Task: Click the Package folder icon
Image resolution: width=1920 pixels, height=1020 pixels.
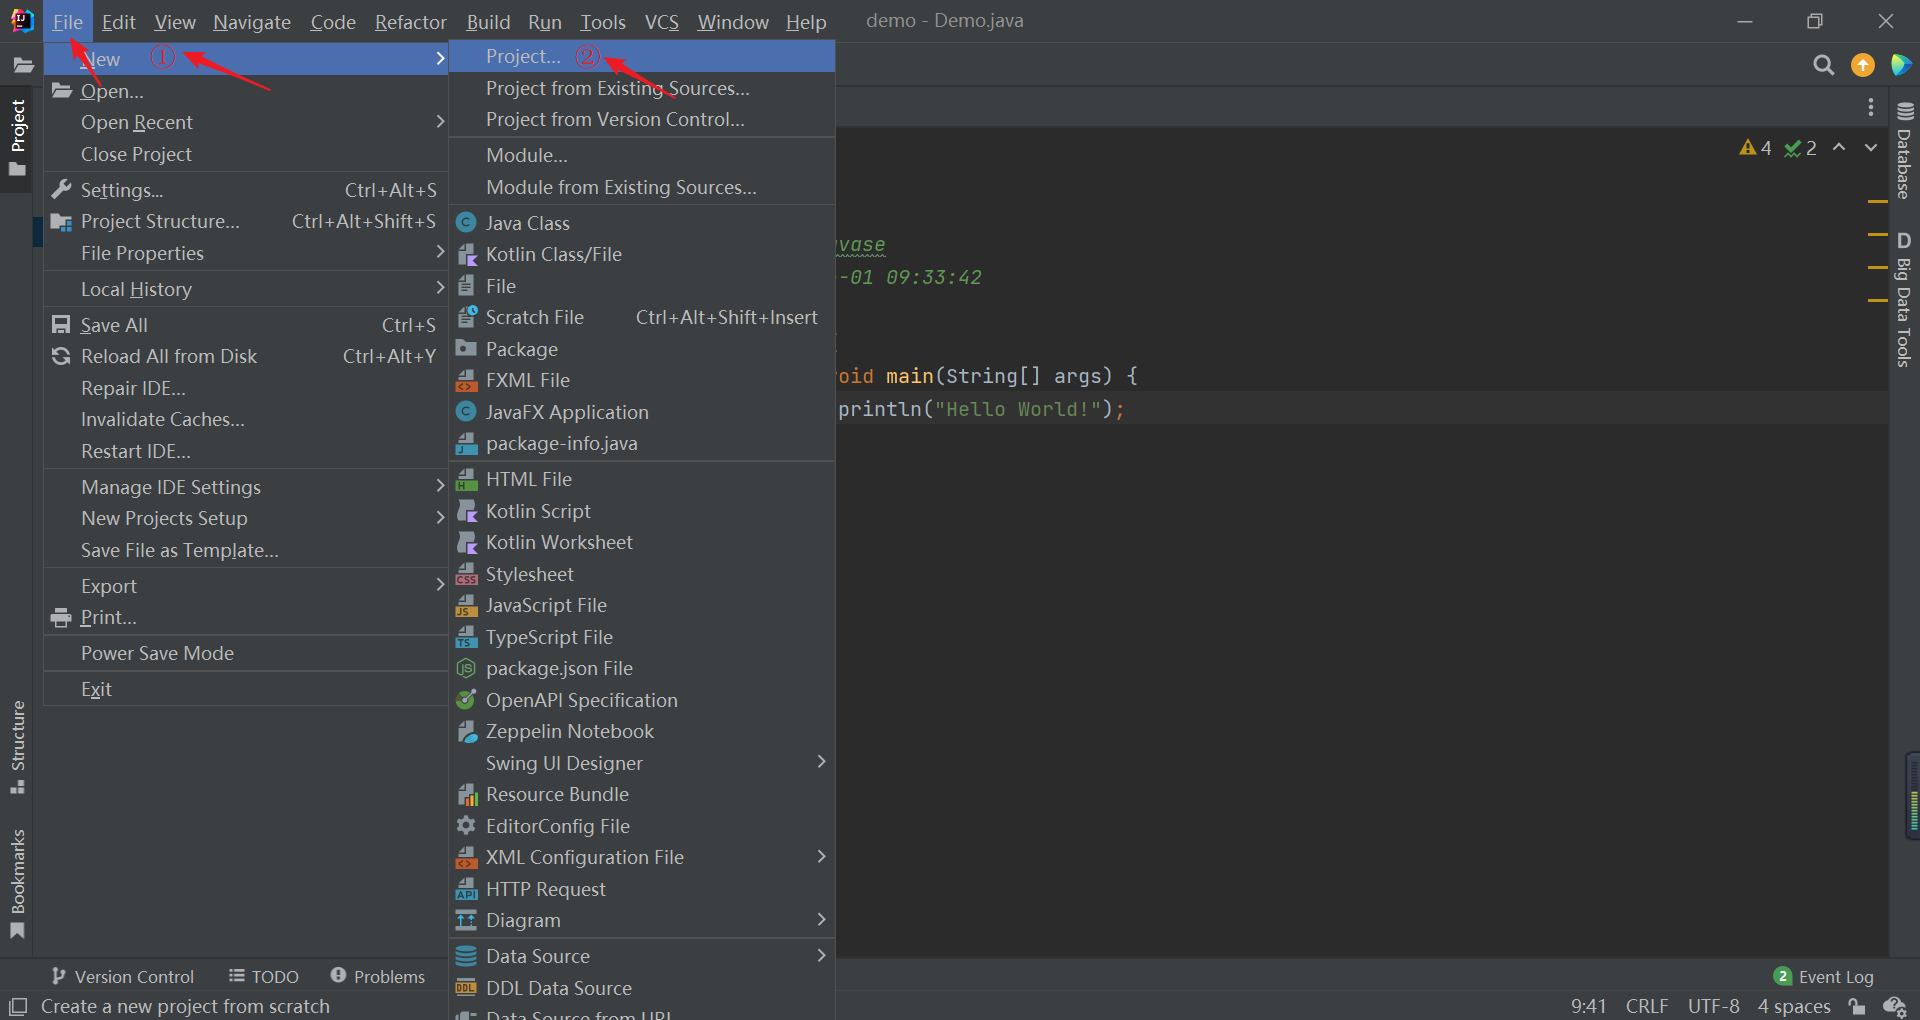Action: point(466,348)
